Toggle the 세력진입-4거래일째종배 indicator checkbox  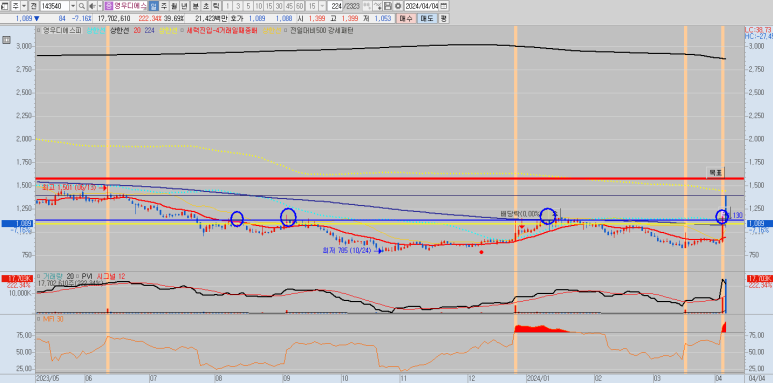click(182, 30)
